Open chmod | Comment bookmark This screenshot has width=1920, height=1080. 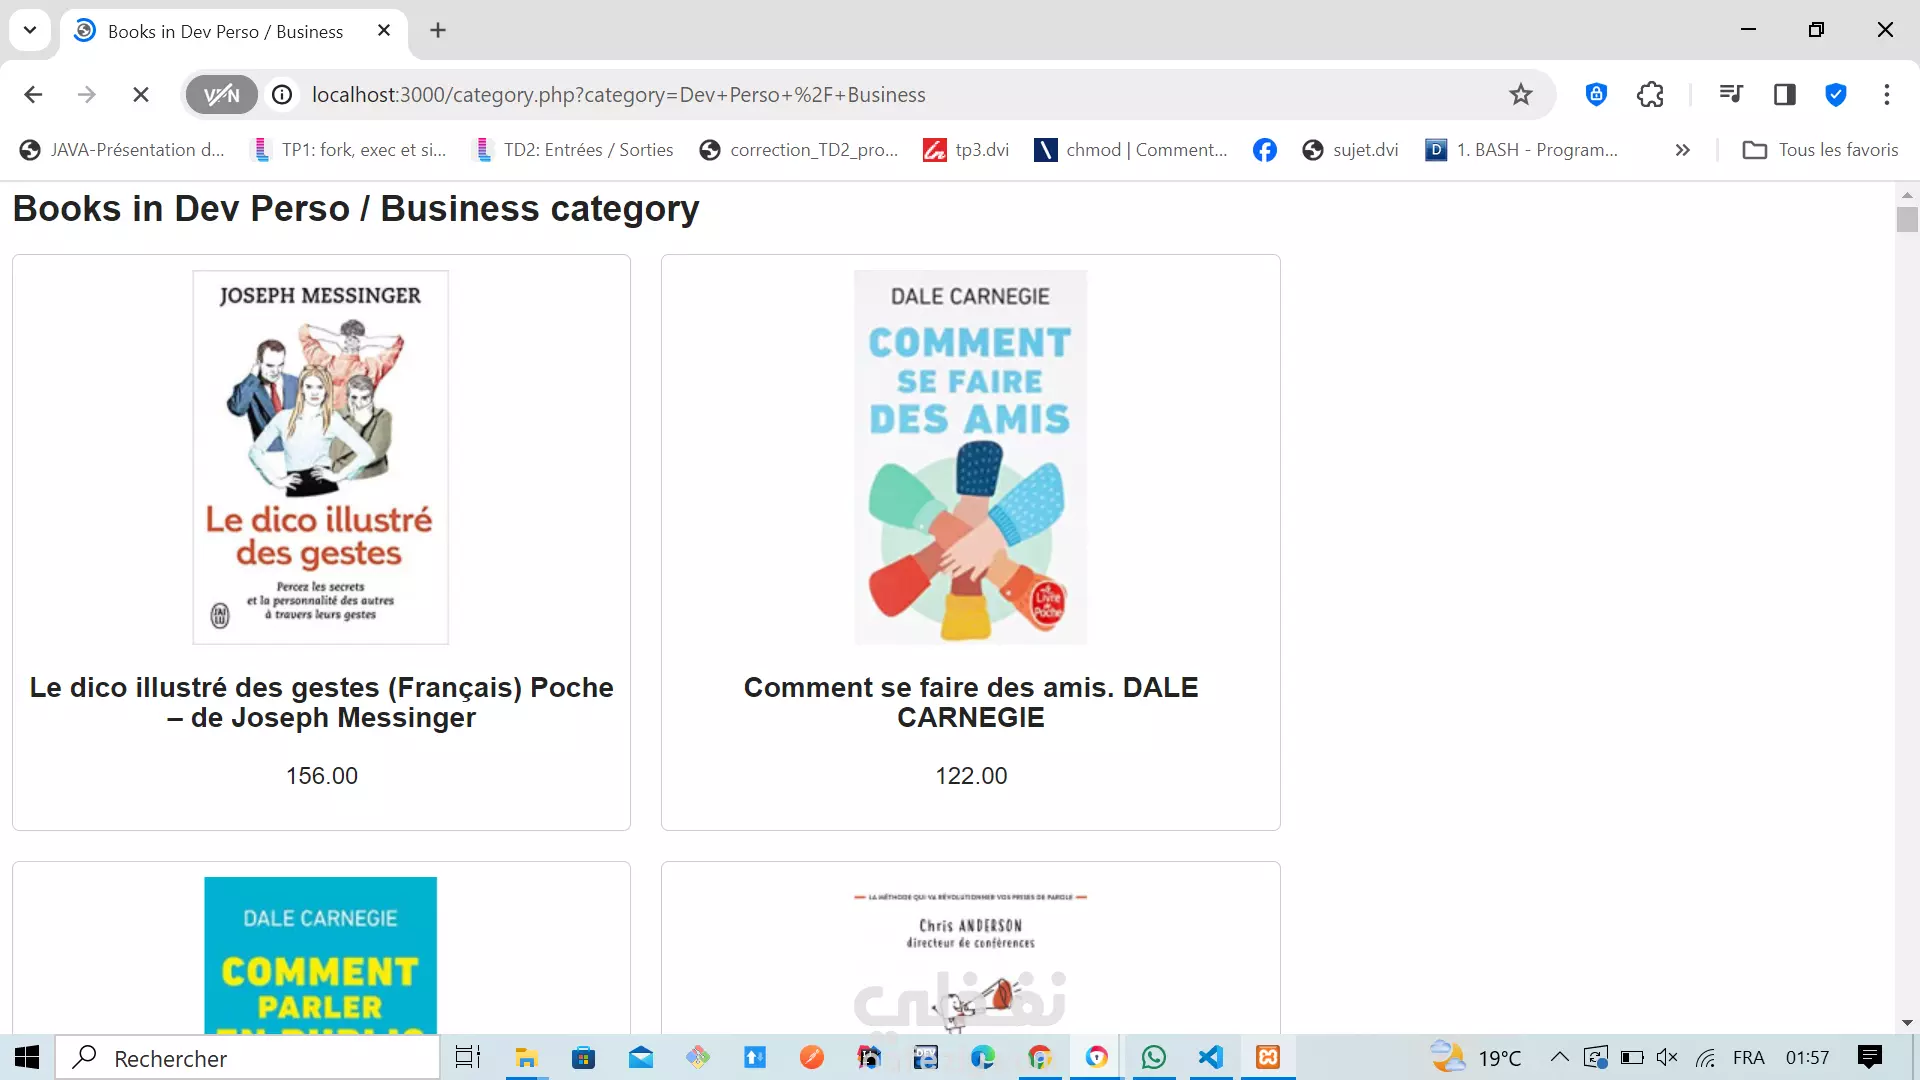(1131, 150)
